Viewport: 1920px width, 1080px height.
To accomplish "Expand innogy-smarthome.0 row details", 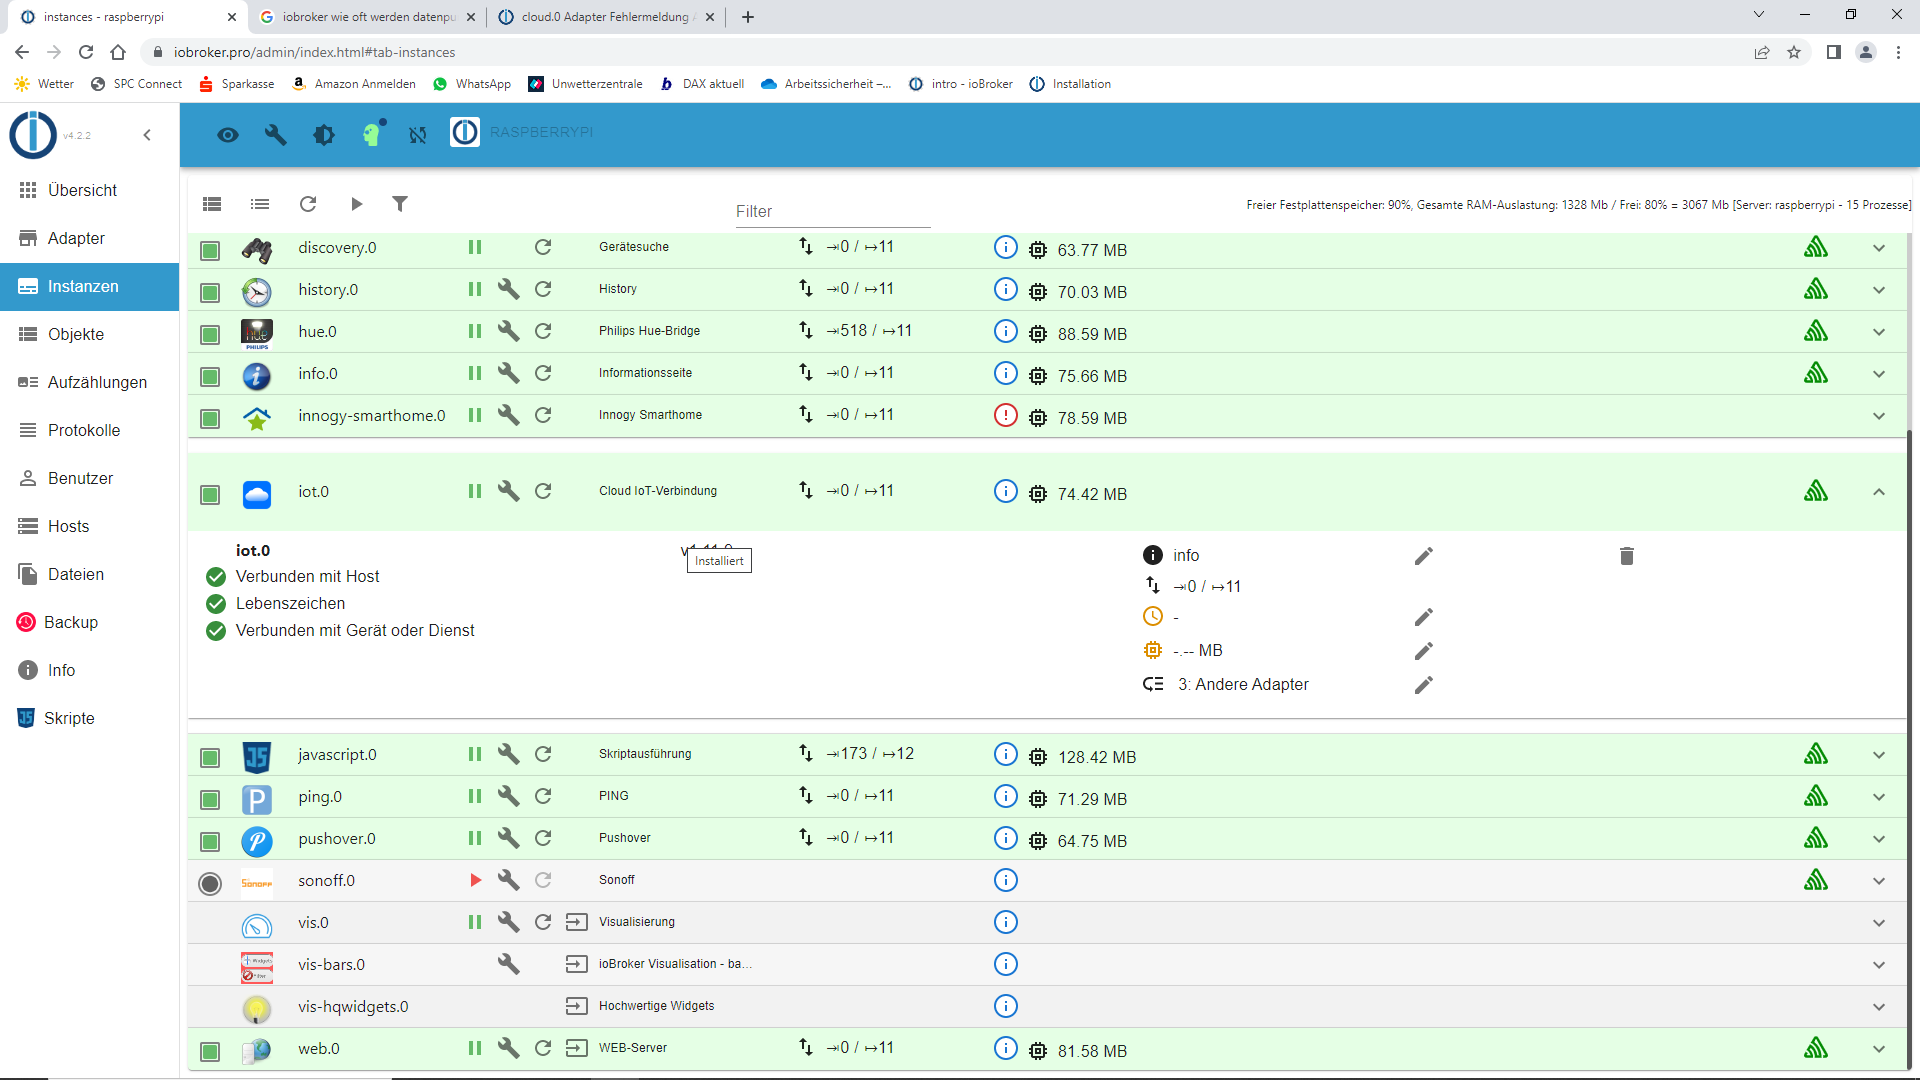I will (x=1879, y=416).
